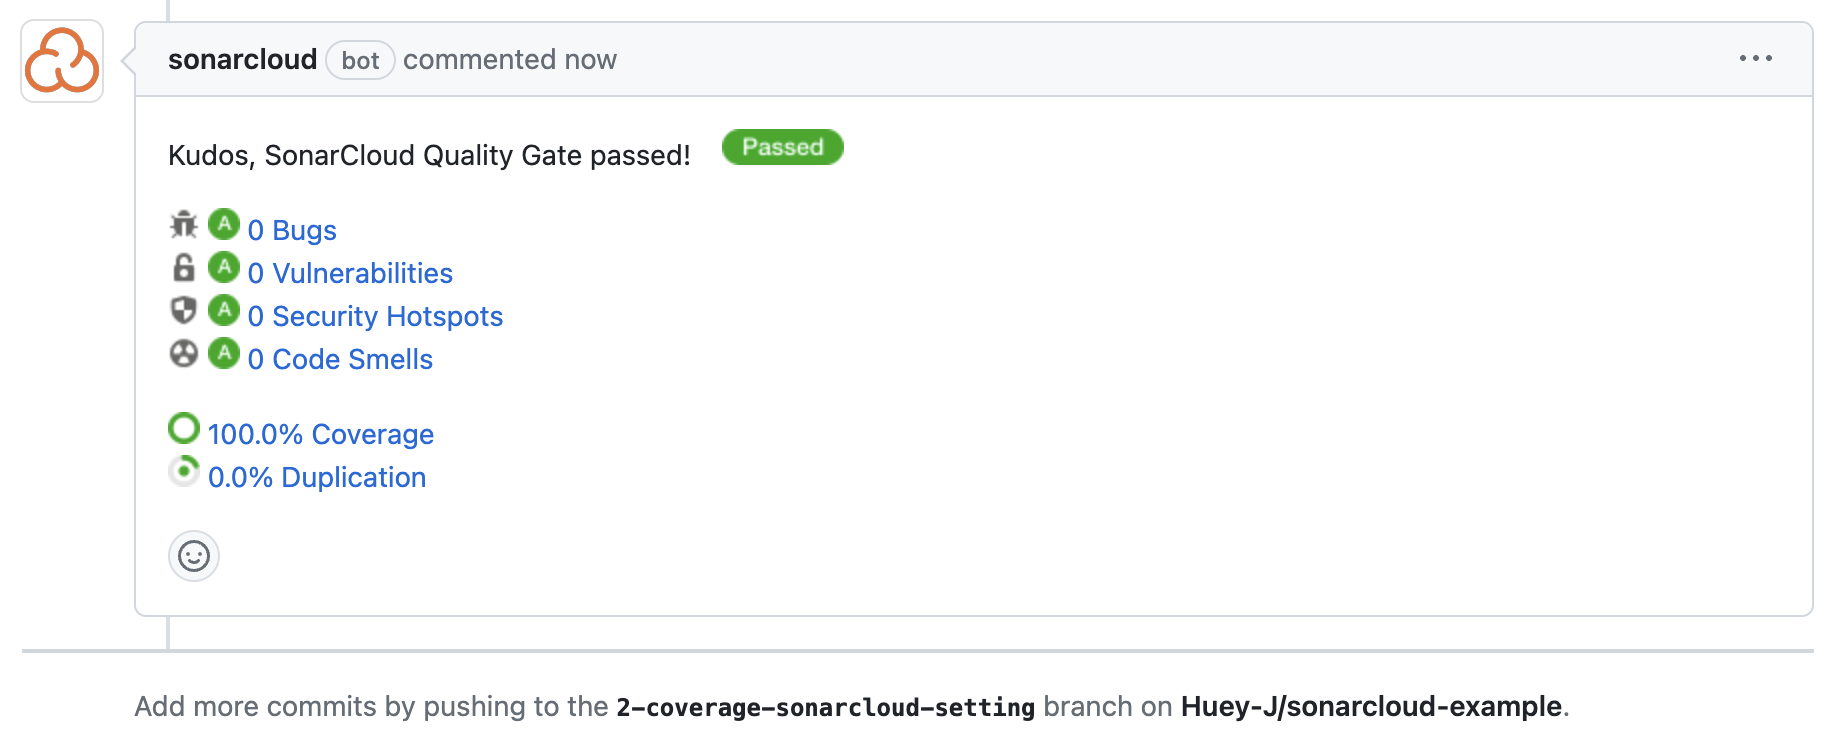Click the sonarcloud author name
Image resolution: width=1842 pixels, height=744 pixels.
click(242, 60)
